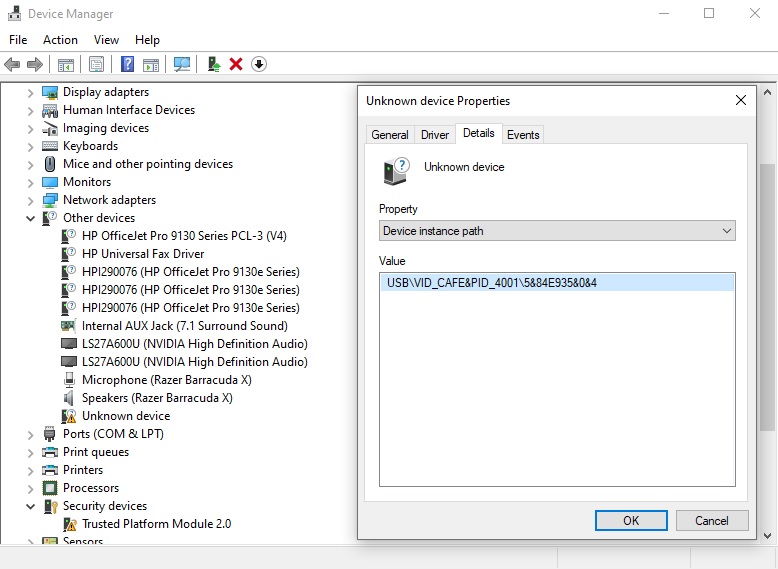Collapse the Other devices node
The image size is (778, 569).
[x=30, y=218]
